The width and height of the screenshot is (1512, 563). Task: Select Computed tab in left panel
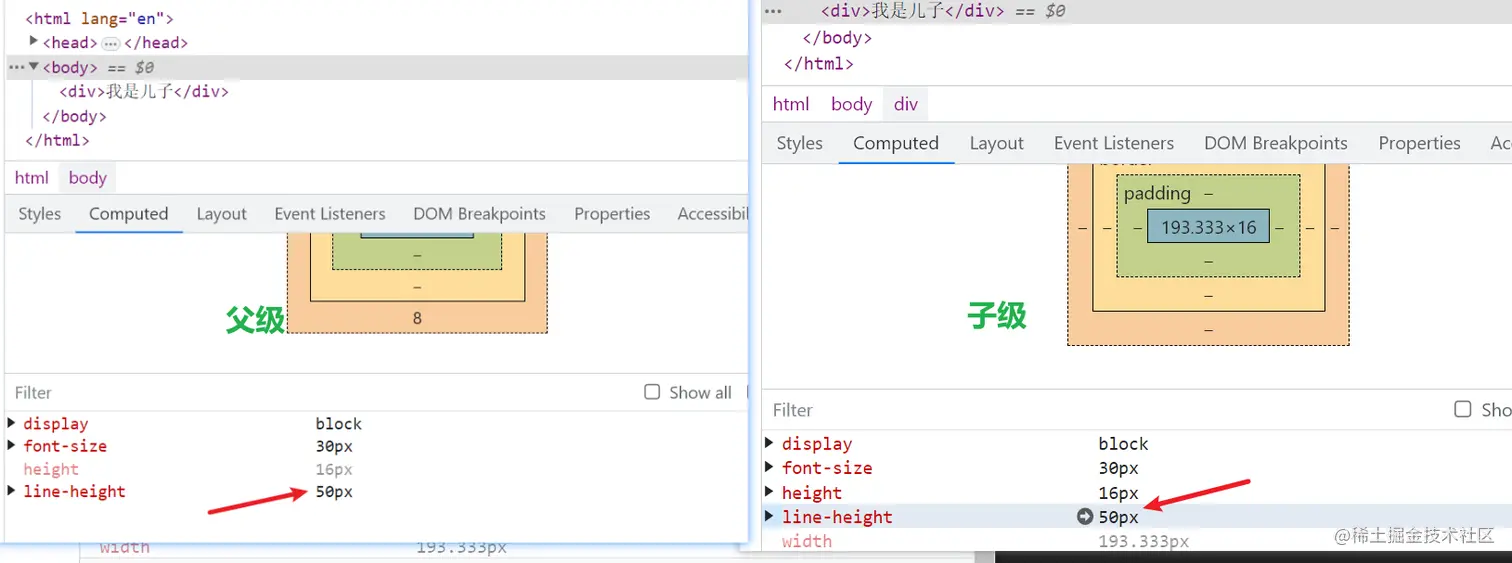coord(128,213)
